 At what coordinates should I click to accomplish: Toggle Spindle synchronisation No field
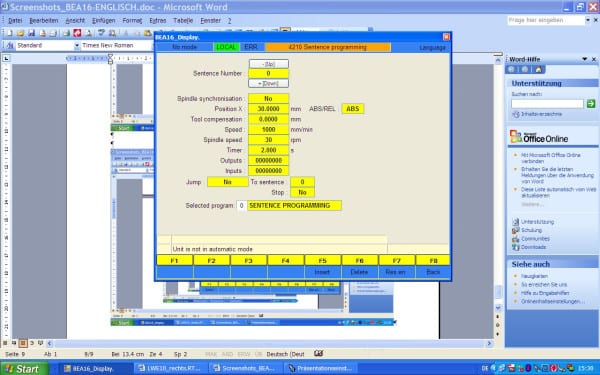[269, 98]
